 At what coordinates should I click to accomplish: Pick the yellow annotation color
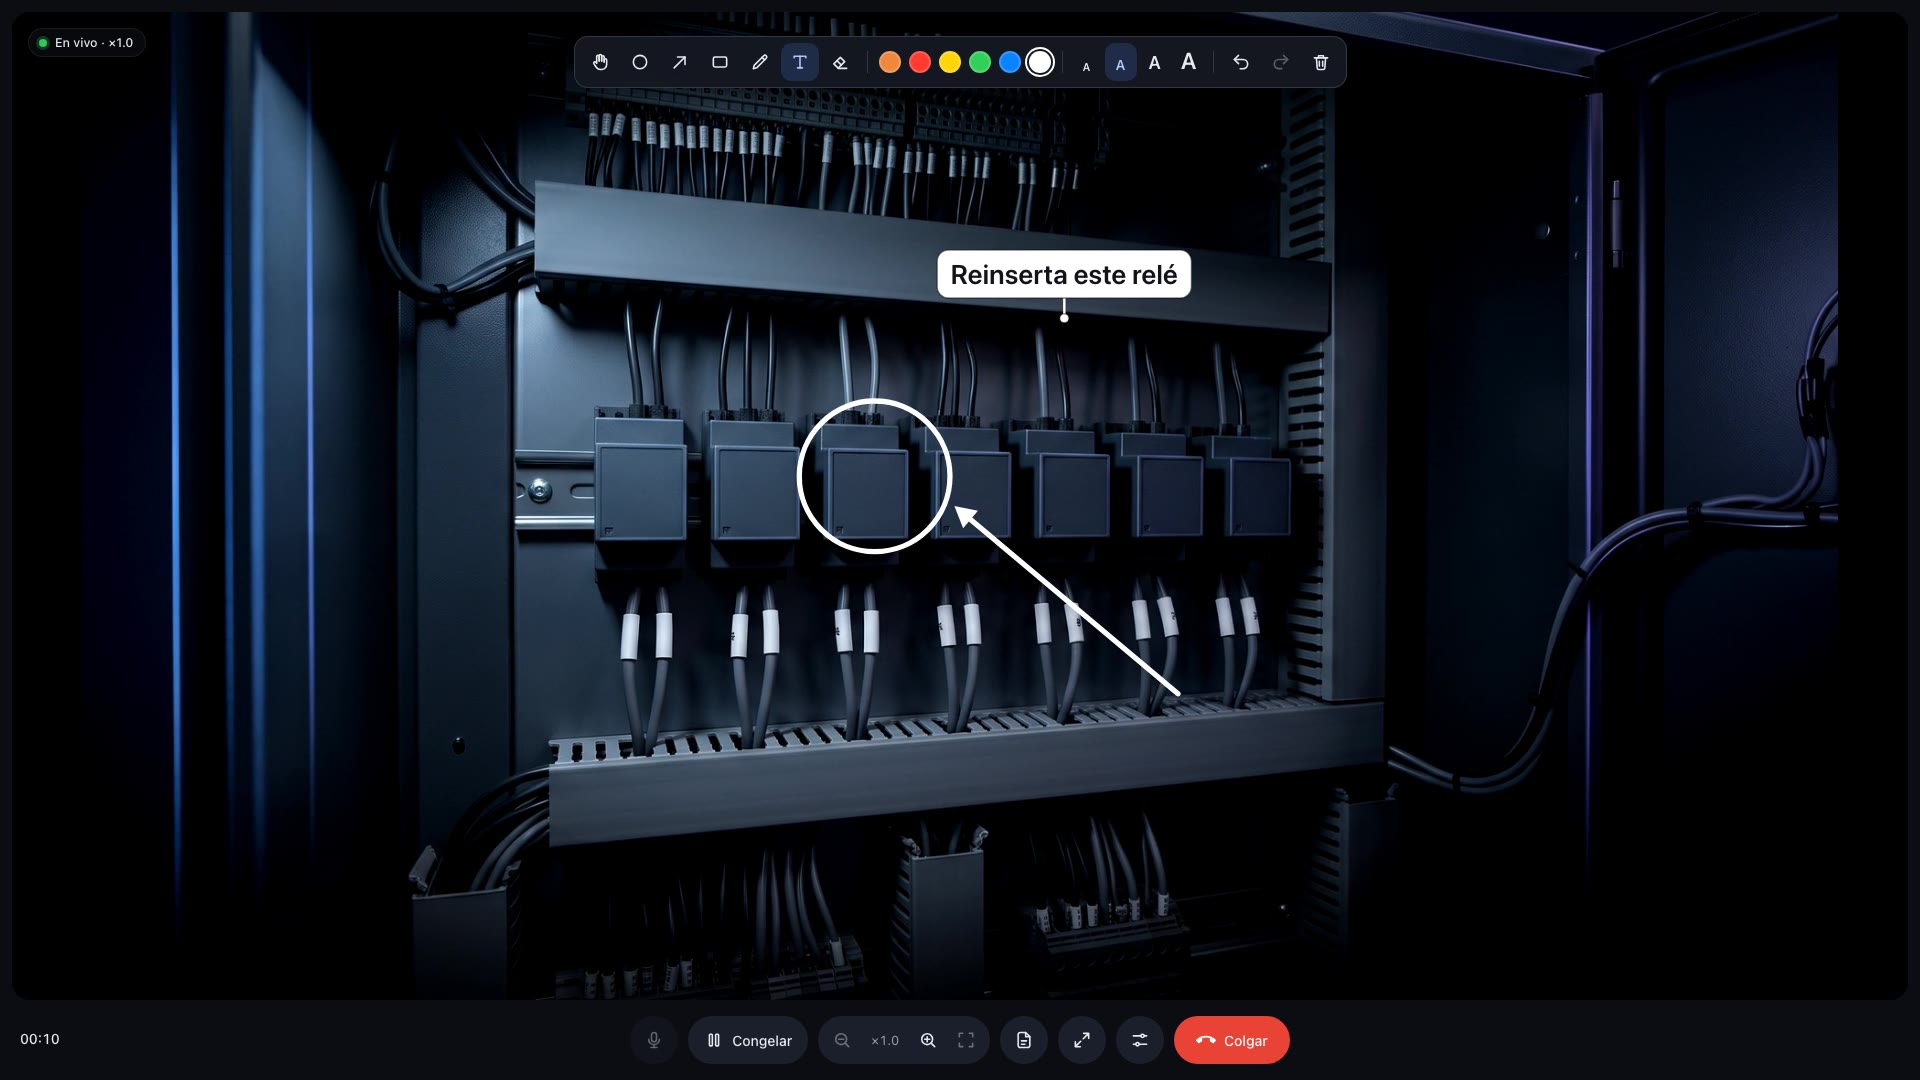pyautogui.click(x=950, y=62)
